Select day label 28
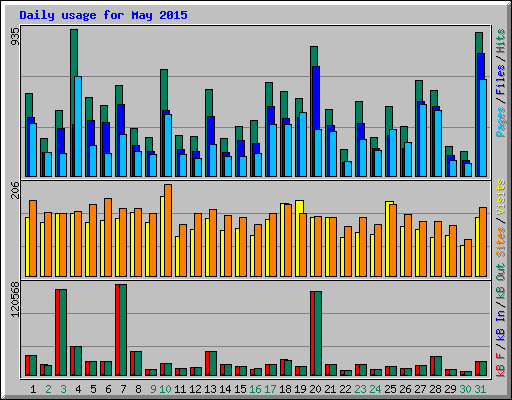Viewport: 512px width, 400px height. (435, 389)
